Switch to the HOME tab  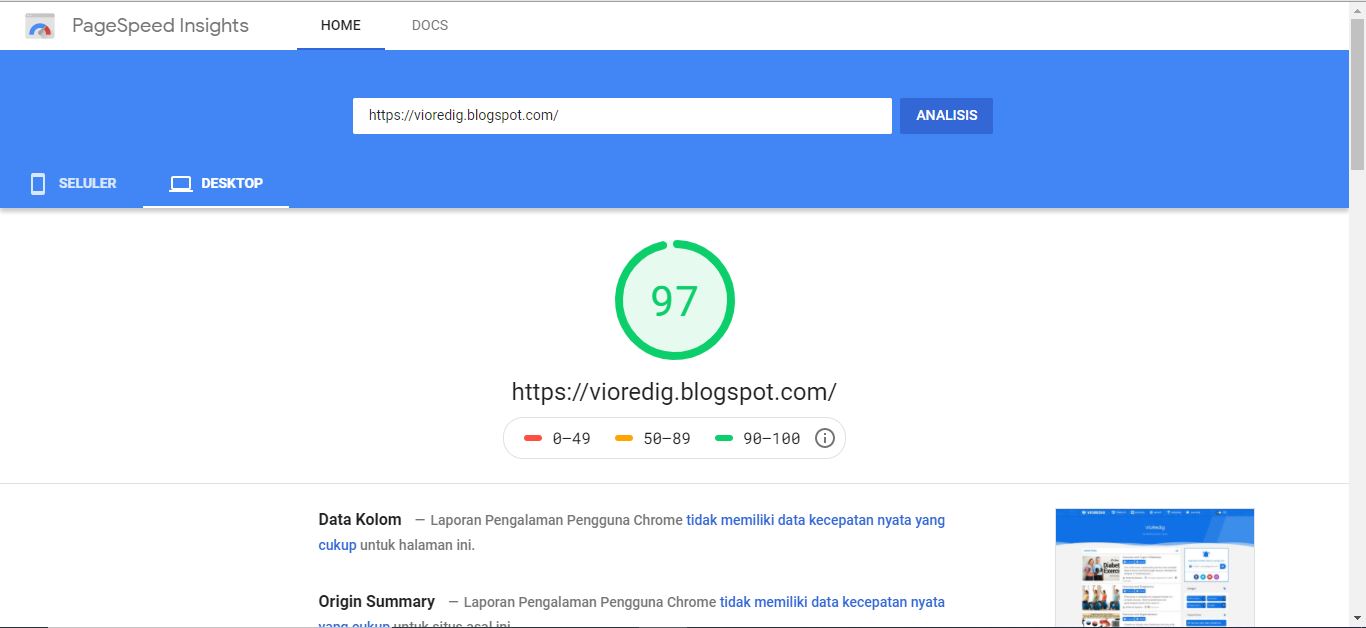pyautogui.click(x=341, y=25)
